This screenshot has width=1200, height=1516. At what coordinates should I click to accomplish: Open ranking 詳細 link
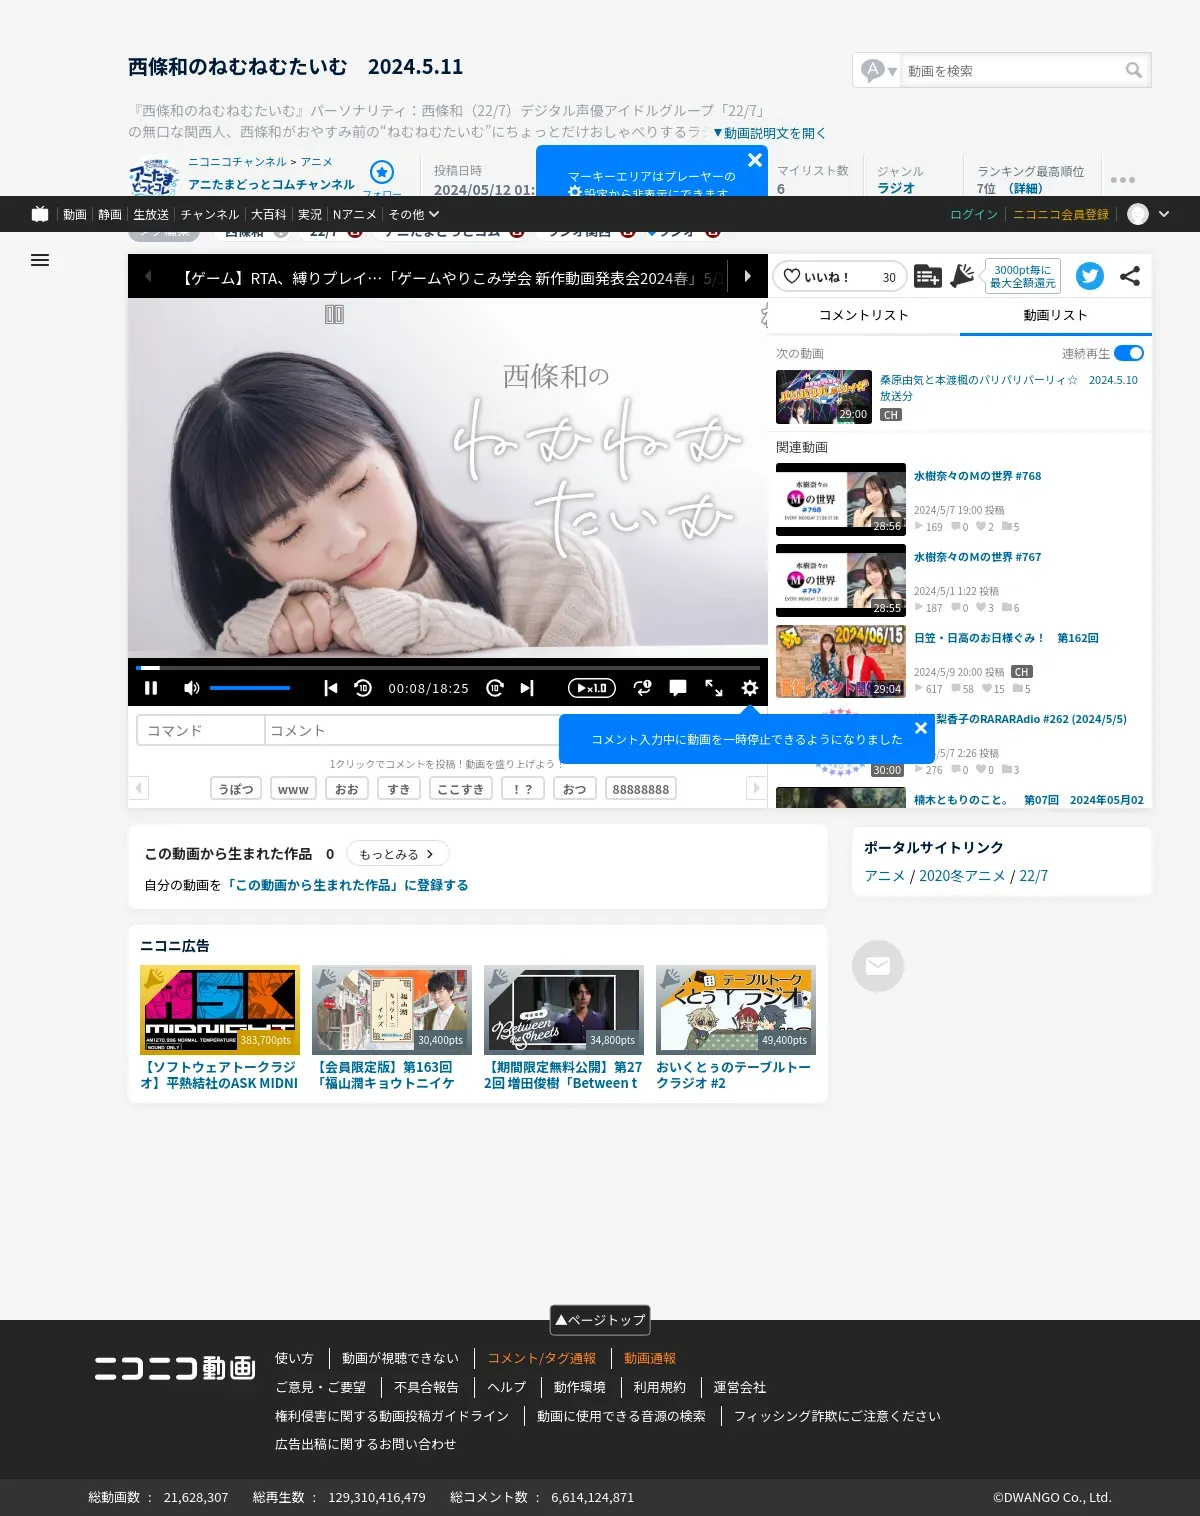point(1025,188)
